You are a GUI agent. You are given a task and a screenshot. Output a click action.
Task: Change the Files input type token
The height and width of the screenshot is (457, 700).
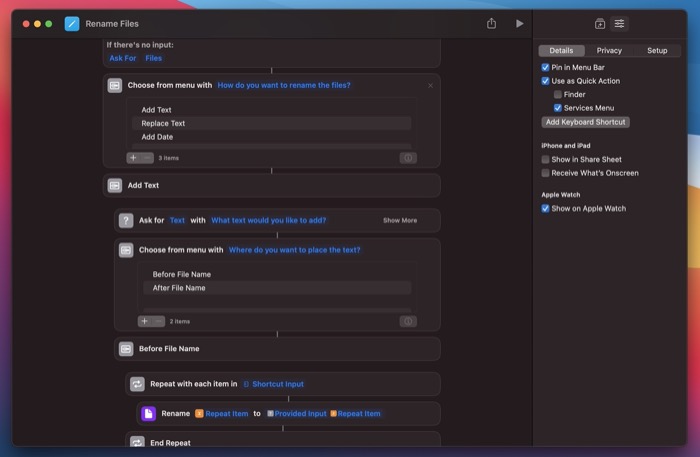[x=153, y=58]
